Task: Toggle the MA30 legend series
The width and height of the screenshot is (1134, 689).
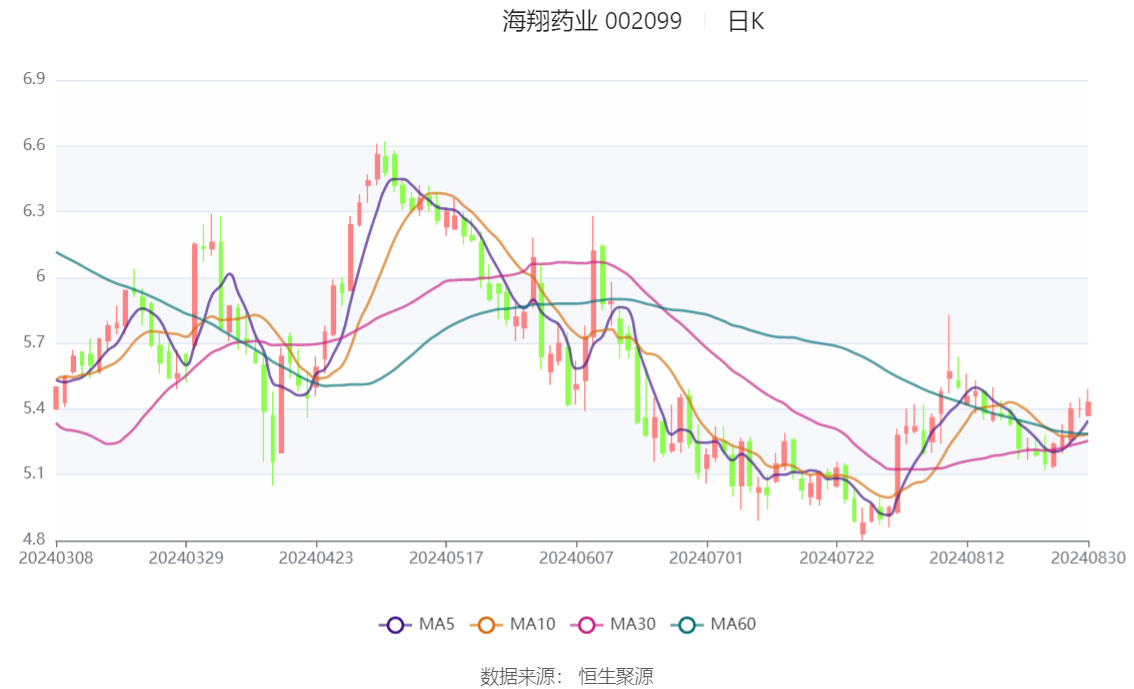Action: click(613, 625)
